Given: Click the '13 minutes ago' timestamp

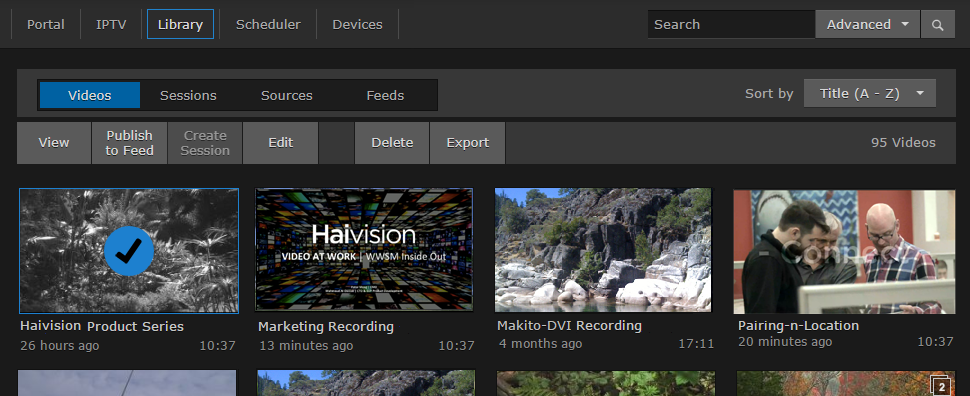Looking at the screenshot, I should pos(306,345).
